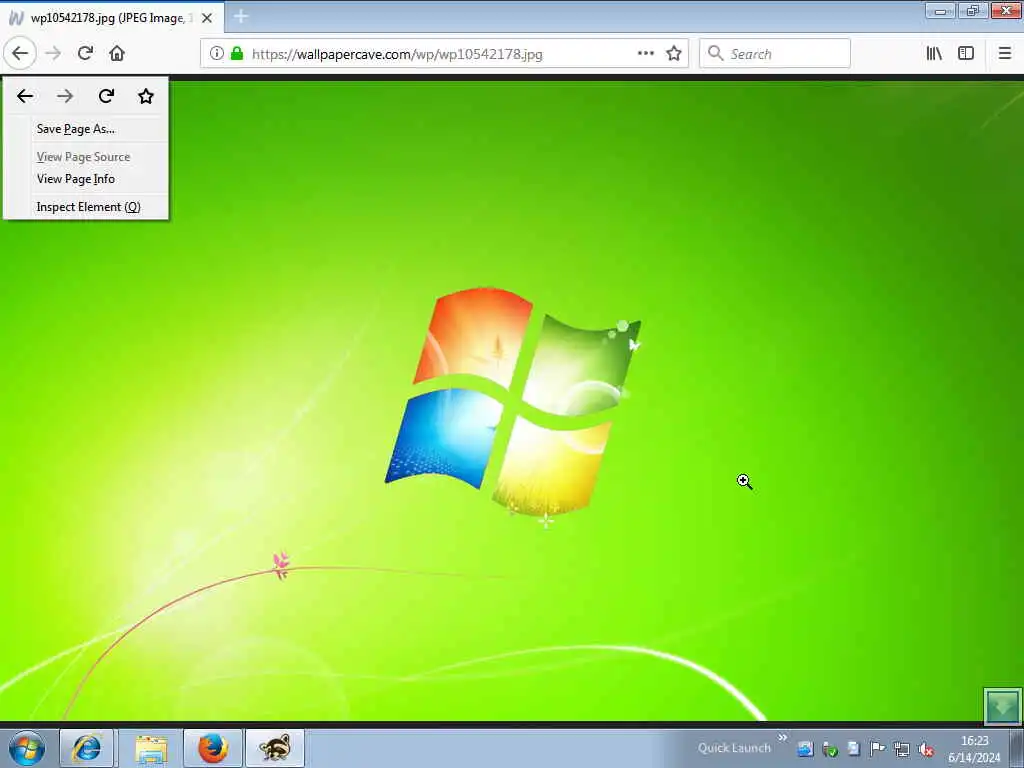
Task: Open the network tray icon
Action: click(x=902, y=749)
